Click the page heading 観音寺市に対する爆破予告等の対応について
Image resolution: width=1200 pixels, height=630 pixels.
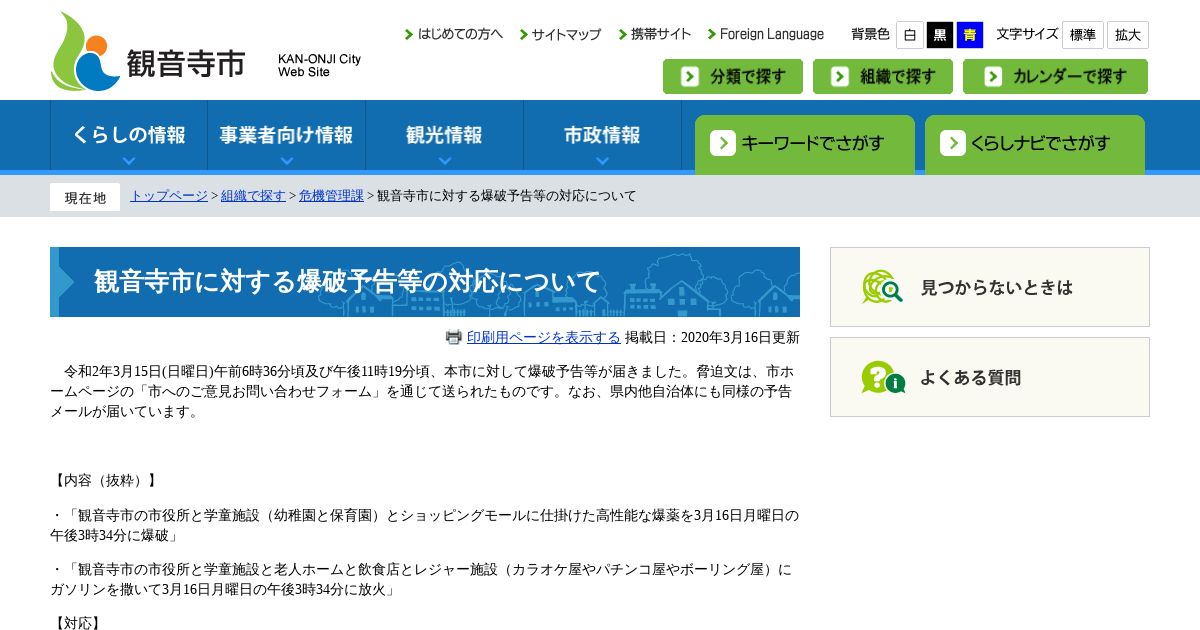point(347,282)
